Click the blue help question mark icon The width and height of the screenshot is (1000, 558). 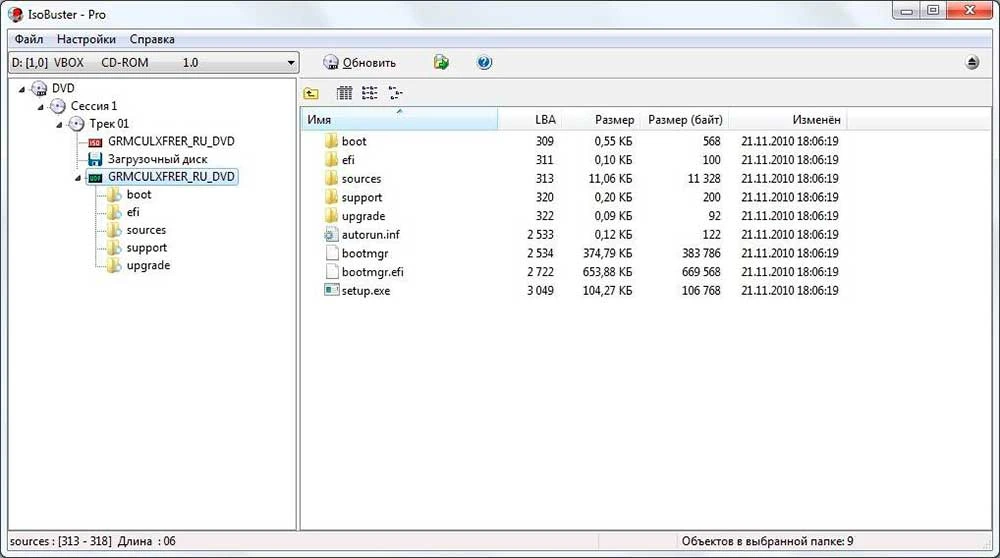pyautogui.click(x=485, y=62)
